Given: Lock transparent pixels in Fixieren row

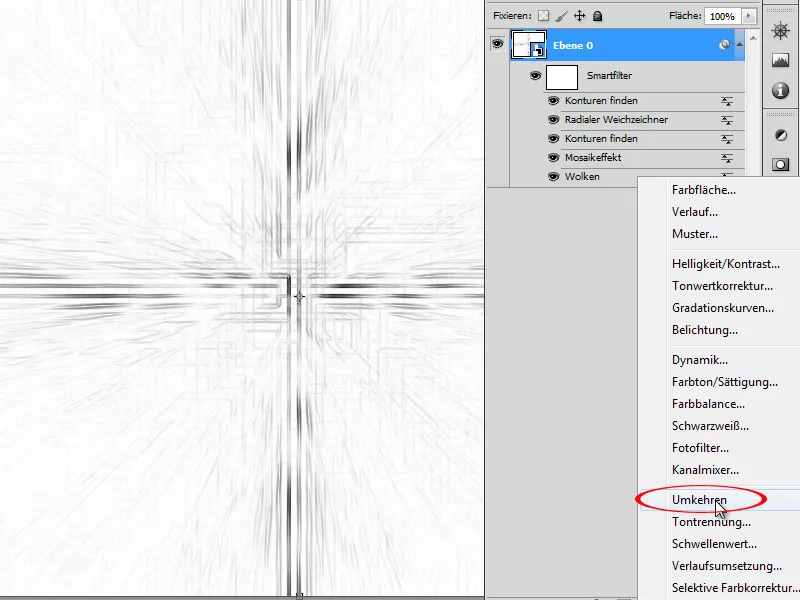Looking at the screenshot, I should pyautogui.click(x=543, y=16).
